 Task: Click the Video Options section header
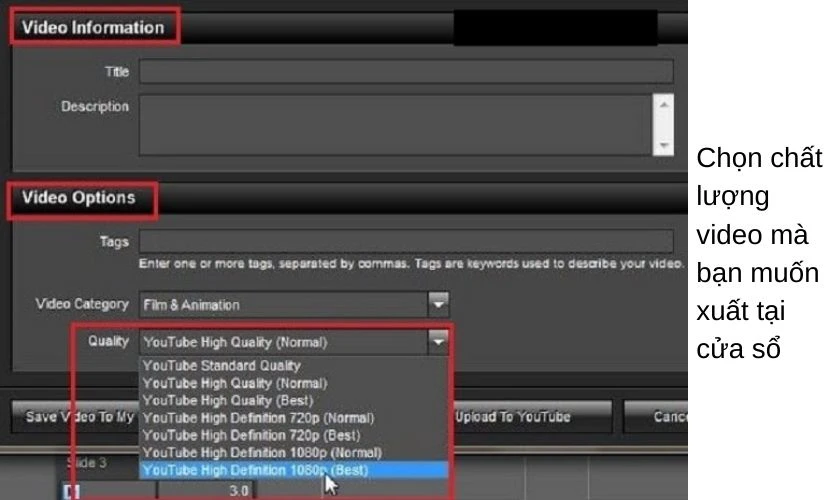coord(79,198)
